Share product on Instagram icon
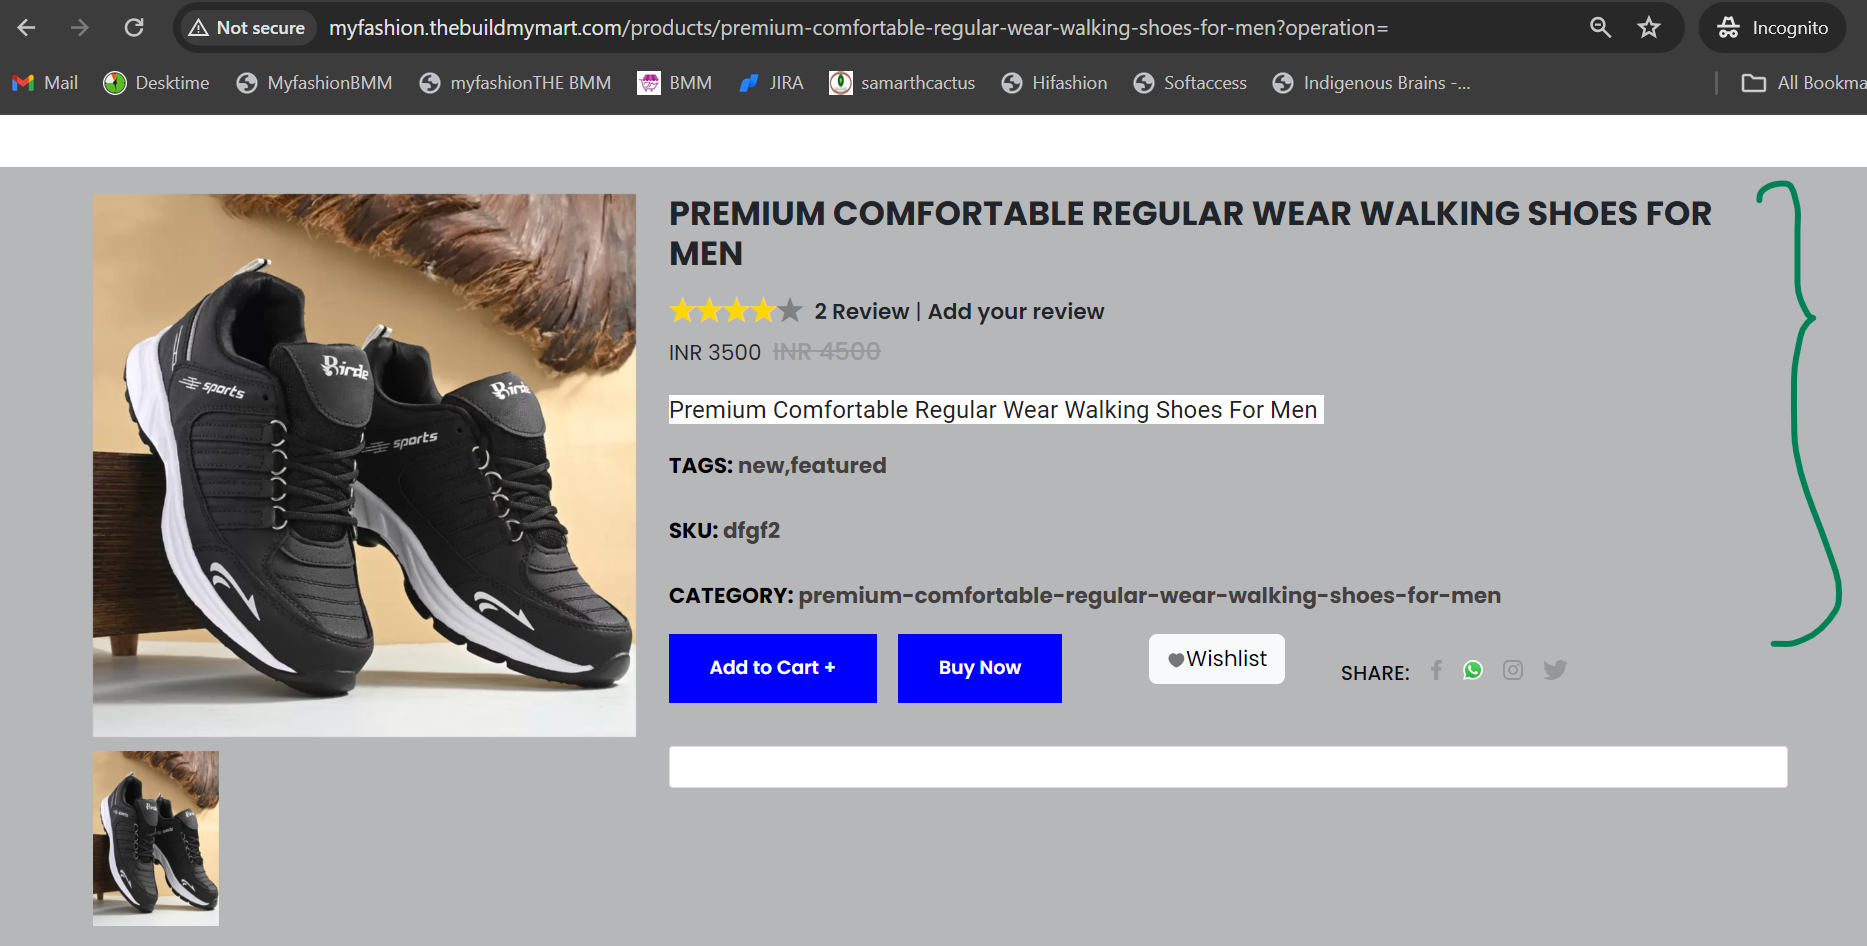The width and height of the screenshot is (1867, 946). pos(1513,670)
